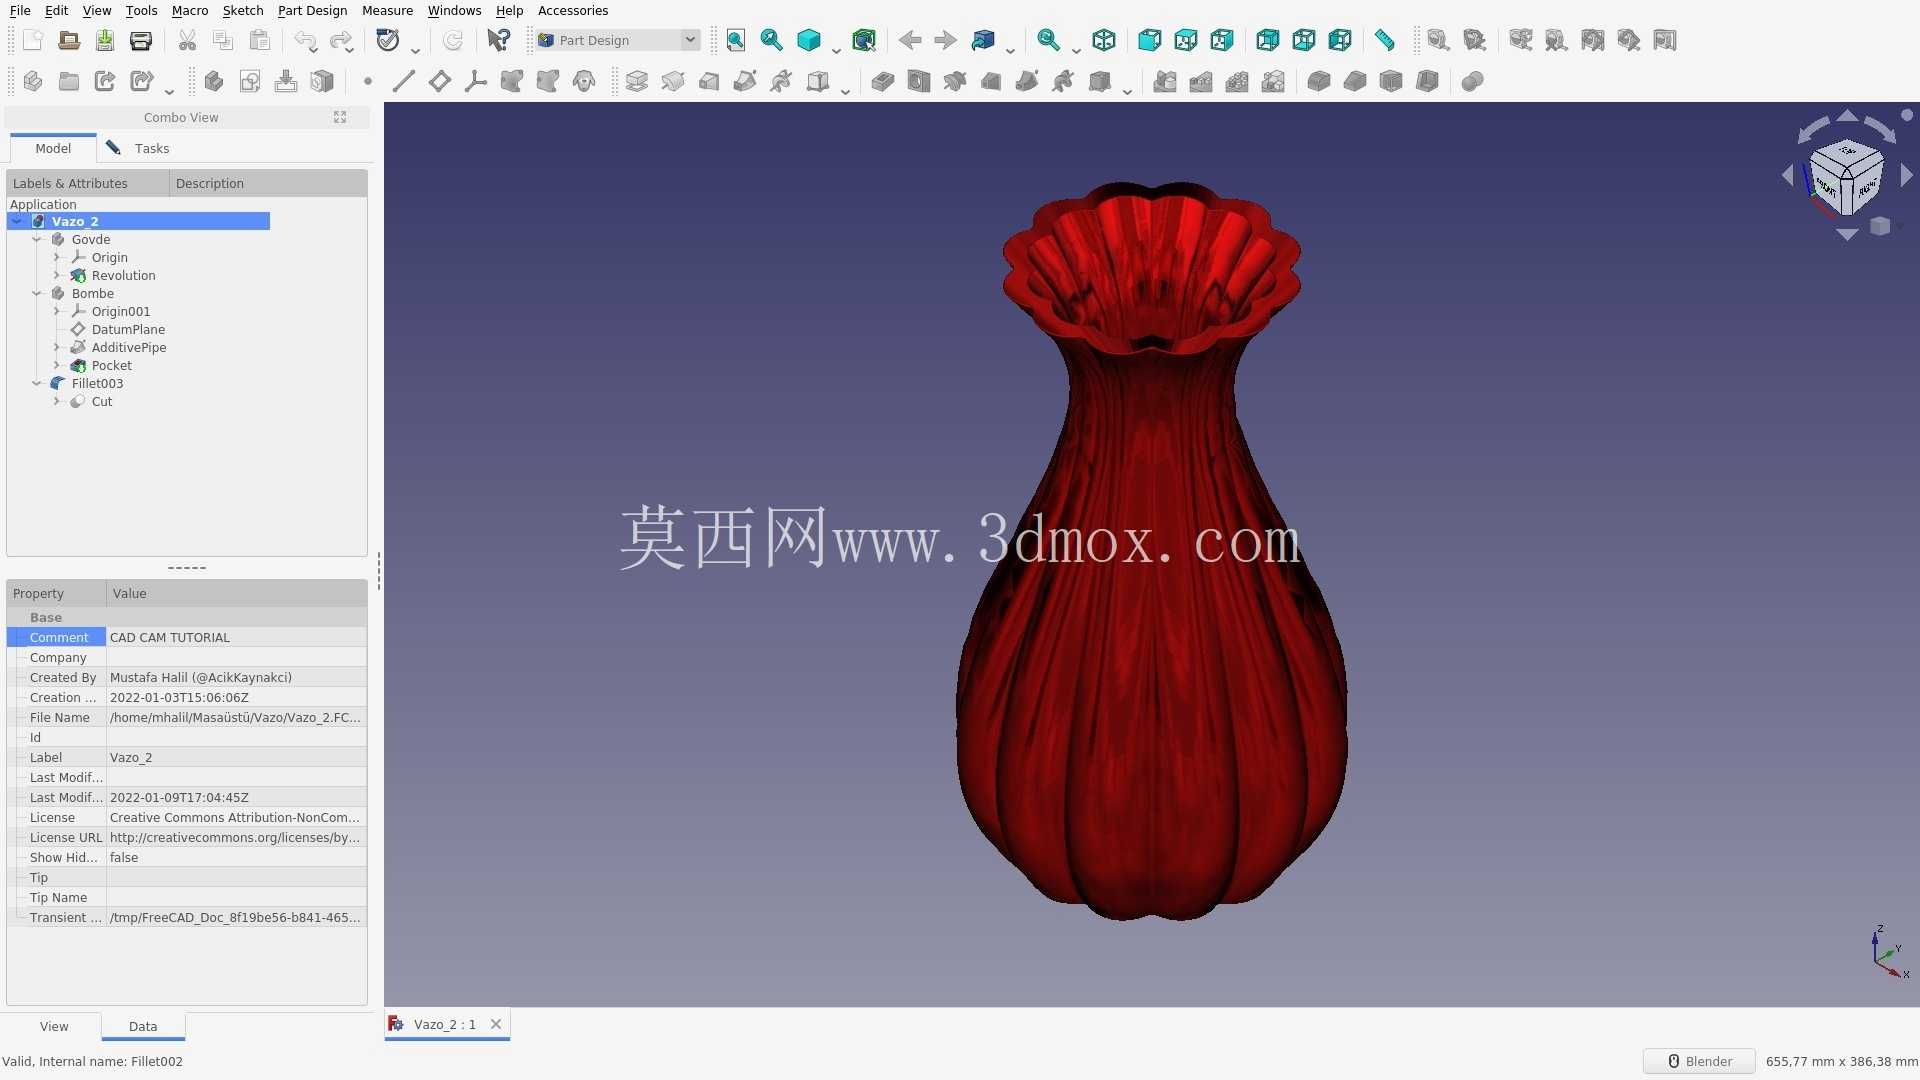Image resolution: width=1920 pixels, height=1080 pixels.
Task: Click the What's This help cursor icon
Action: click(x=498, y=40)
